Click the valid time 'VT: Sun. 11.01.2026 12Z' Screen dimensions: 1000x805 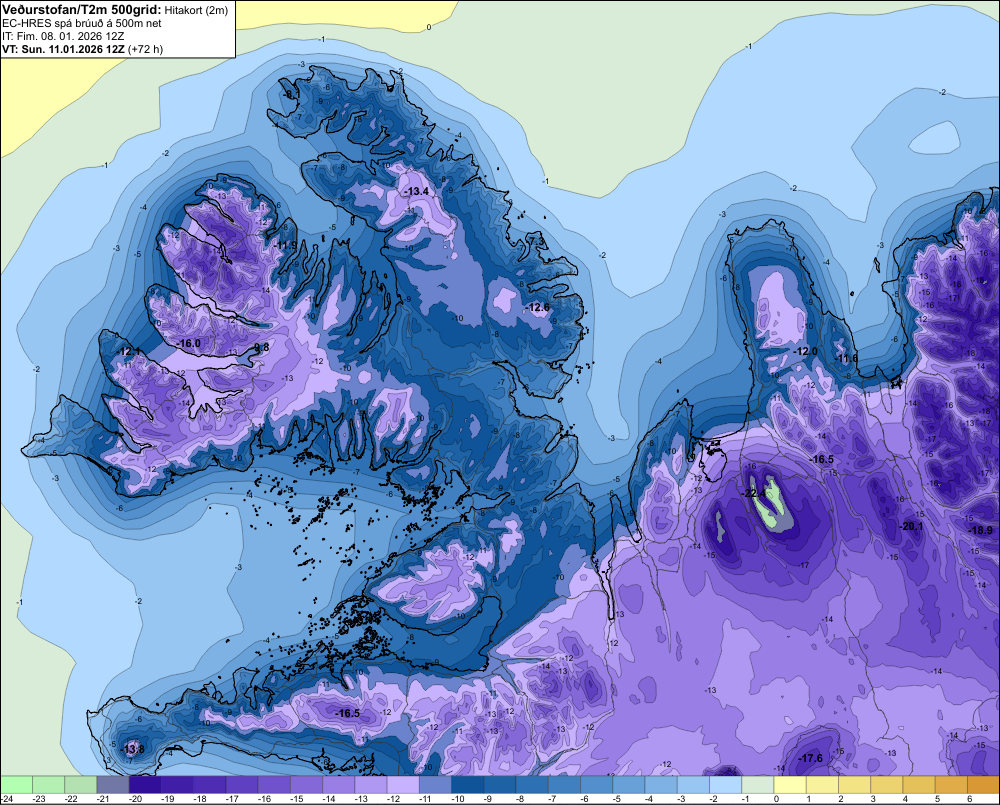point(63,49)
